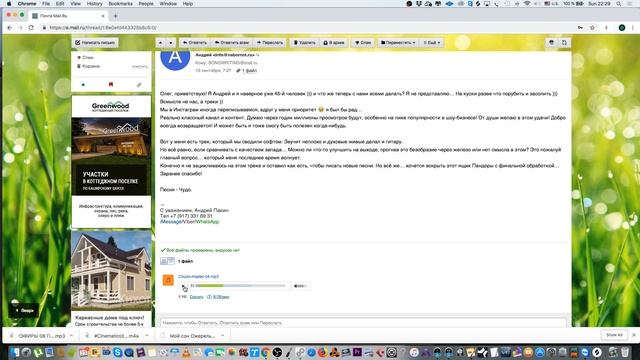
Task: Filter by attachments paperclip icon
Action: click(139, 85)
